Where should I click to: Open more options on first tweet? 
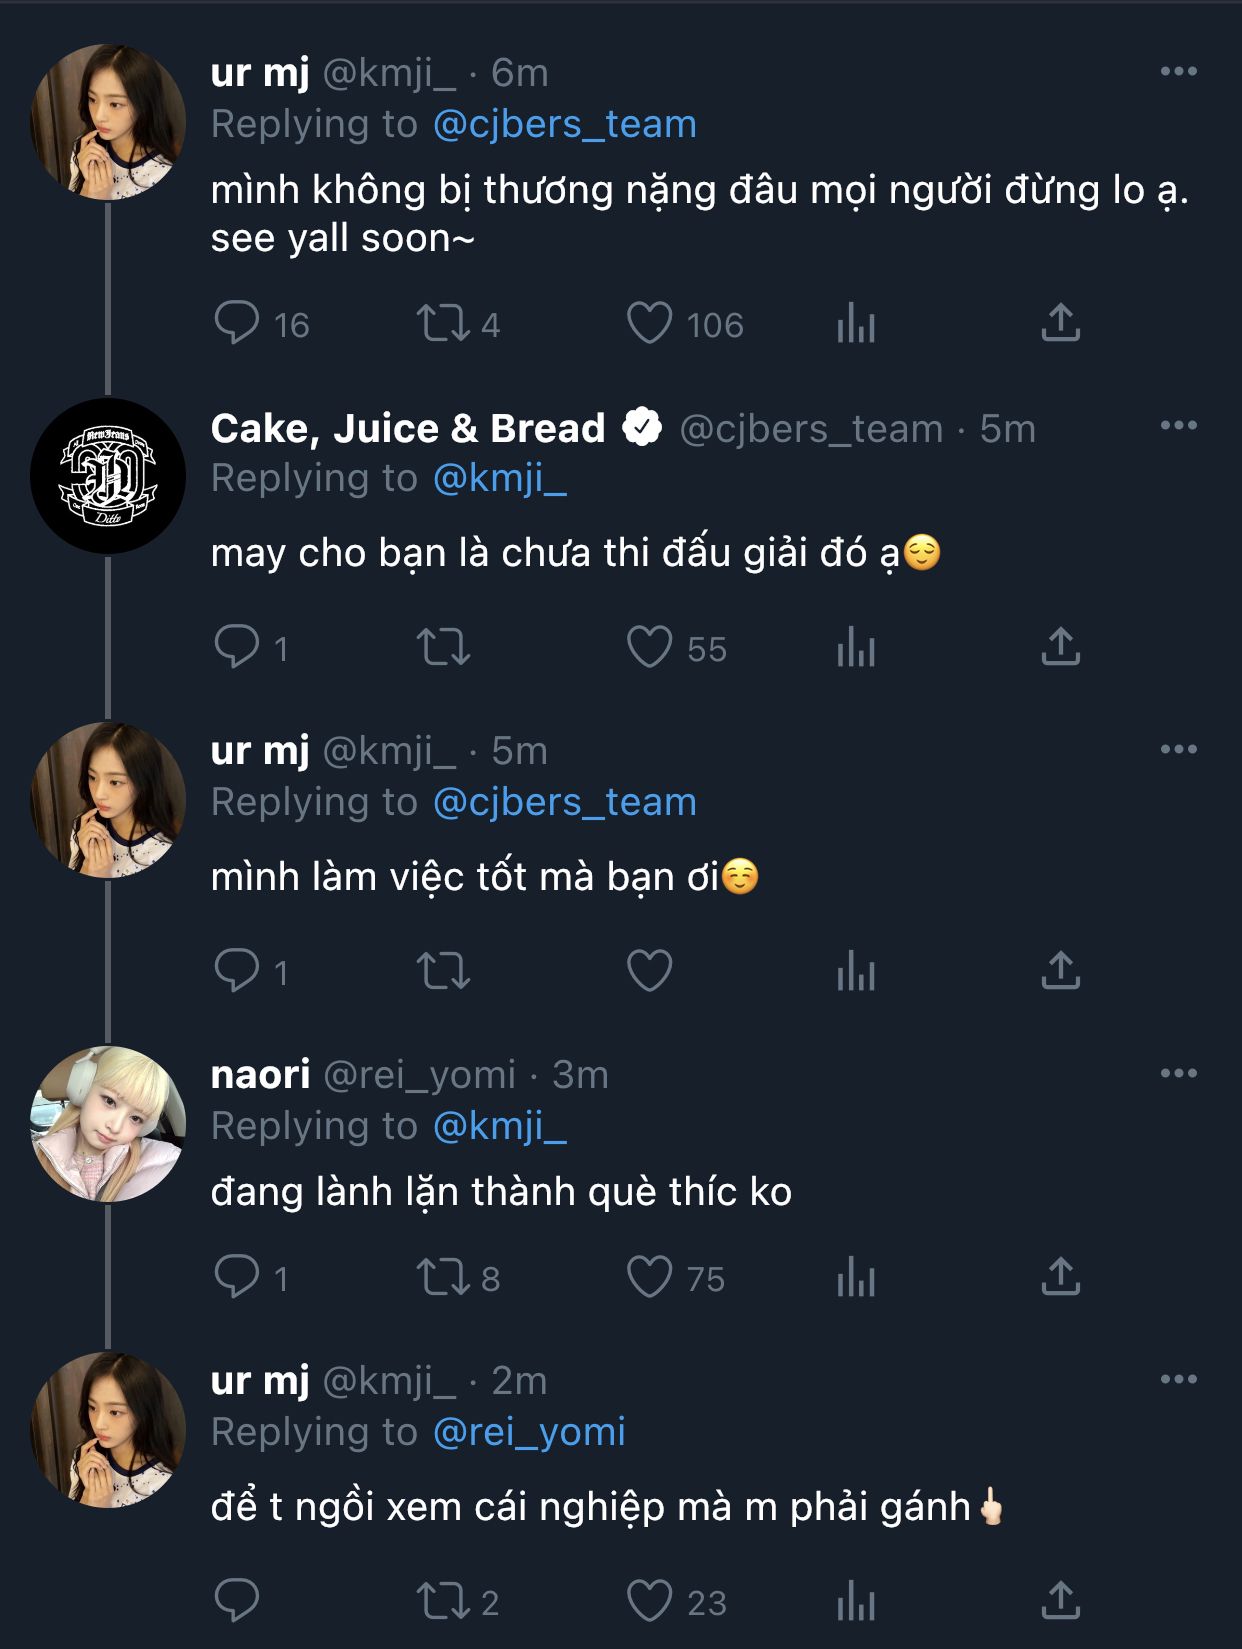(x=1178, y=71)
